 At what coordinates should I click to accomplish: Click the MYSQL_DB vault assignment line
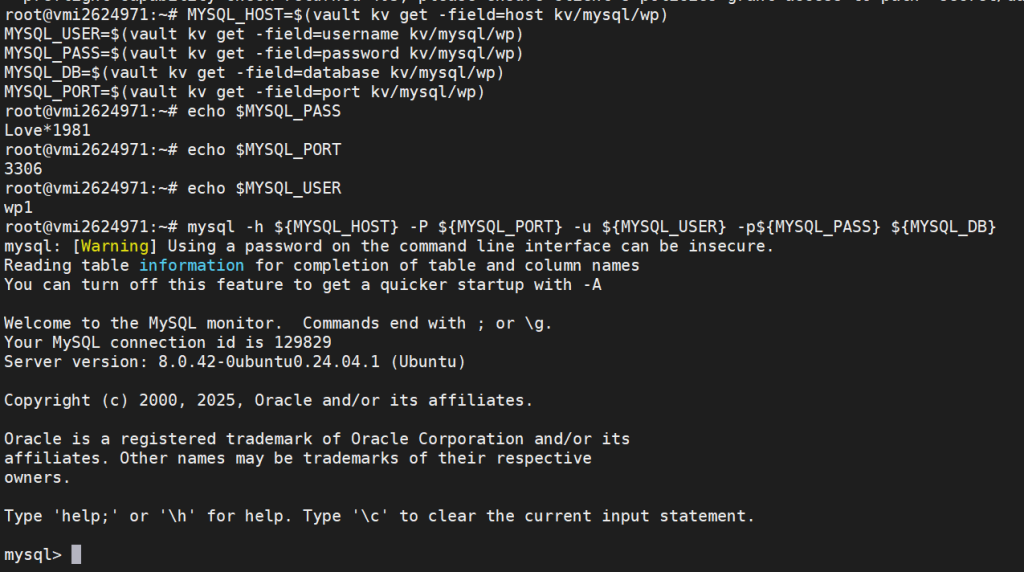tap(254, 72)
